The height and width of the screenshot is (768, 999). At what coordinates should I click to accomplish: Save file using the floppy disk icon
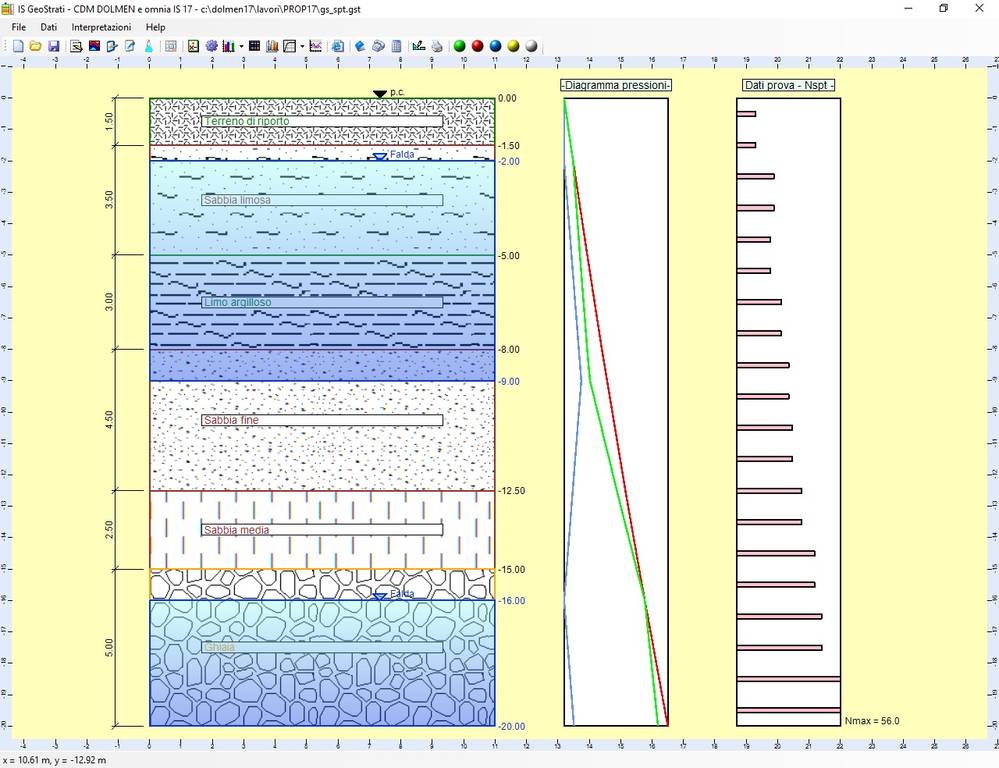pyautogui.click(x=53, y=46)
